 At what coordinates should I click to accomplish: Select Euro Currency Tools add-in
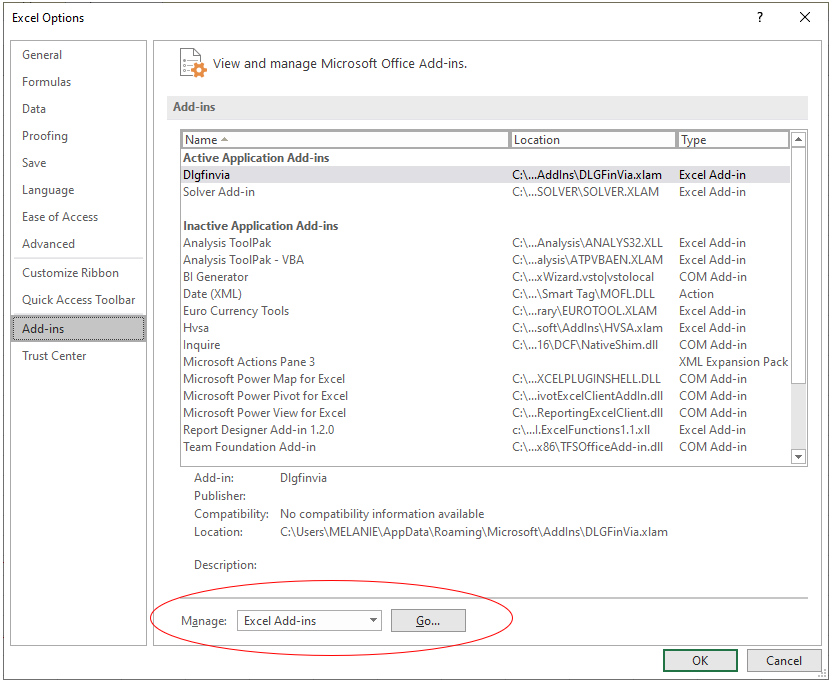pos(300,310)
